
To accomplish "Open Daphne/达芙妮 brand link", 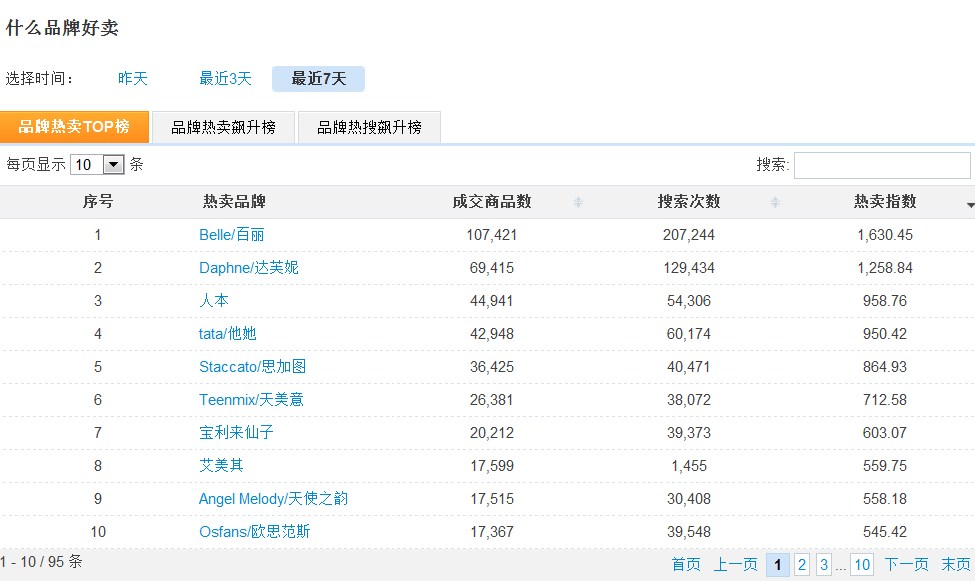I will 248,268.
